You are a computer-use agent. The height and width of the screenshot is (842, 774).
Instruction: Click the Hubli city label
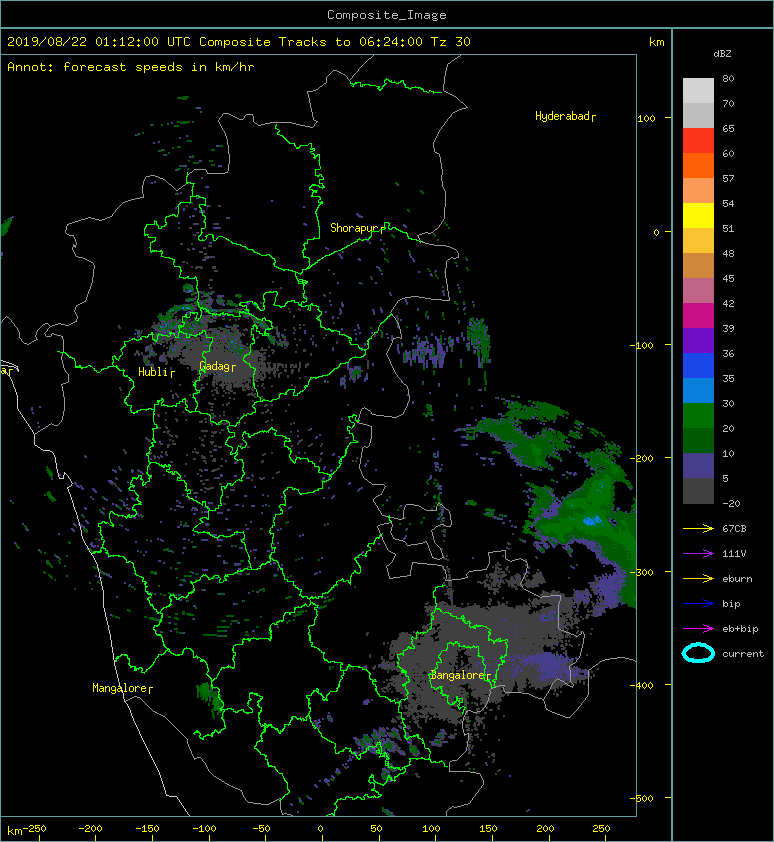(156, 372)
